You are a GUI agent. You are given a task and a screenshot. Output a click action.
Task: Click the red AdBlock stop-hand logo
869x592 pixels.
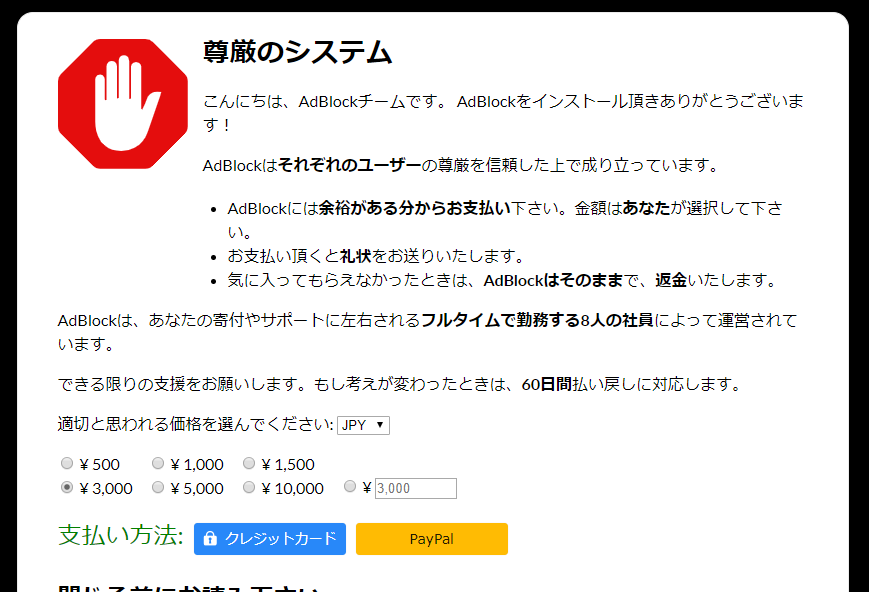click(x=122, y=104)
